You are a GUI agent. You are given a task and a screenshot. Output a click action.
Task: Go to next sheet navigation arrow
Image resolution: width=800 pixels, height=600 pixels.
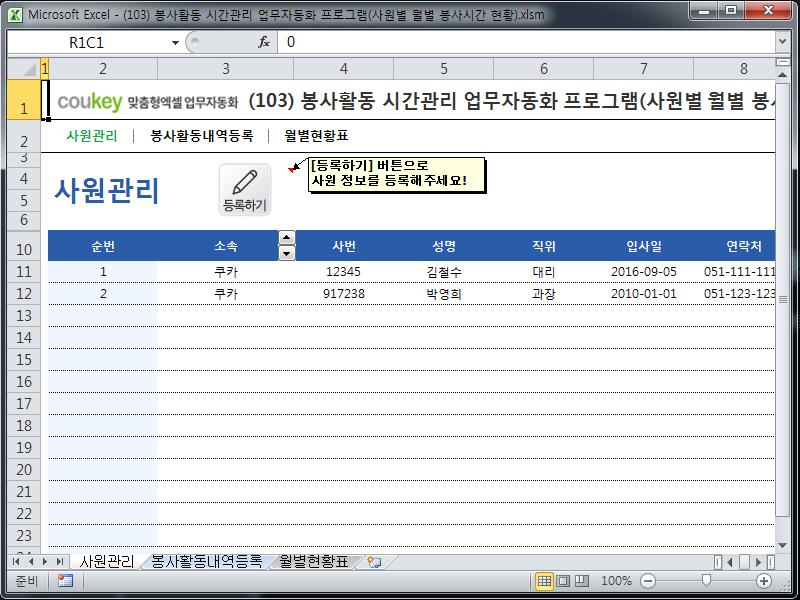click(45, 562)
